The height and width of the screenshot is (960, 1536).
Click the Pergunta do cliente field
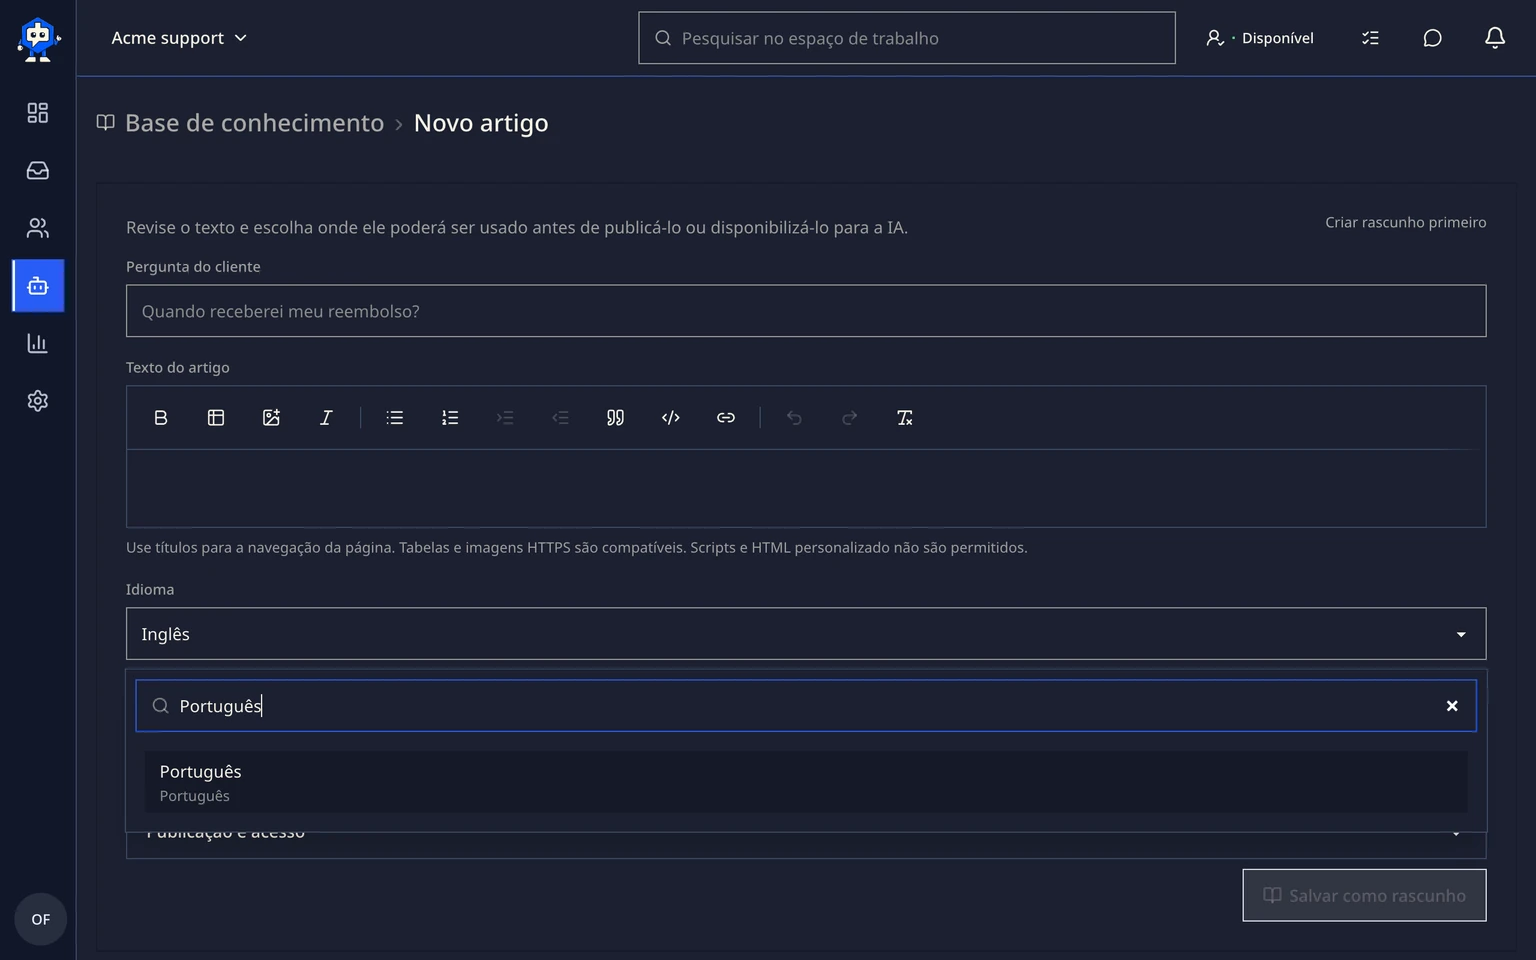(x=806, y=311)
